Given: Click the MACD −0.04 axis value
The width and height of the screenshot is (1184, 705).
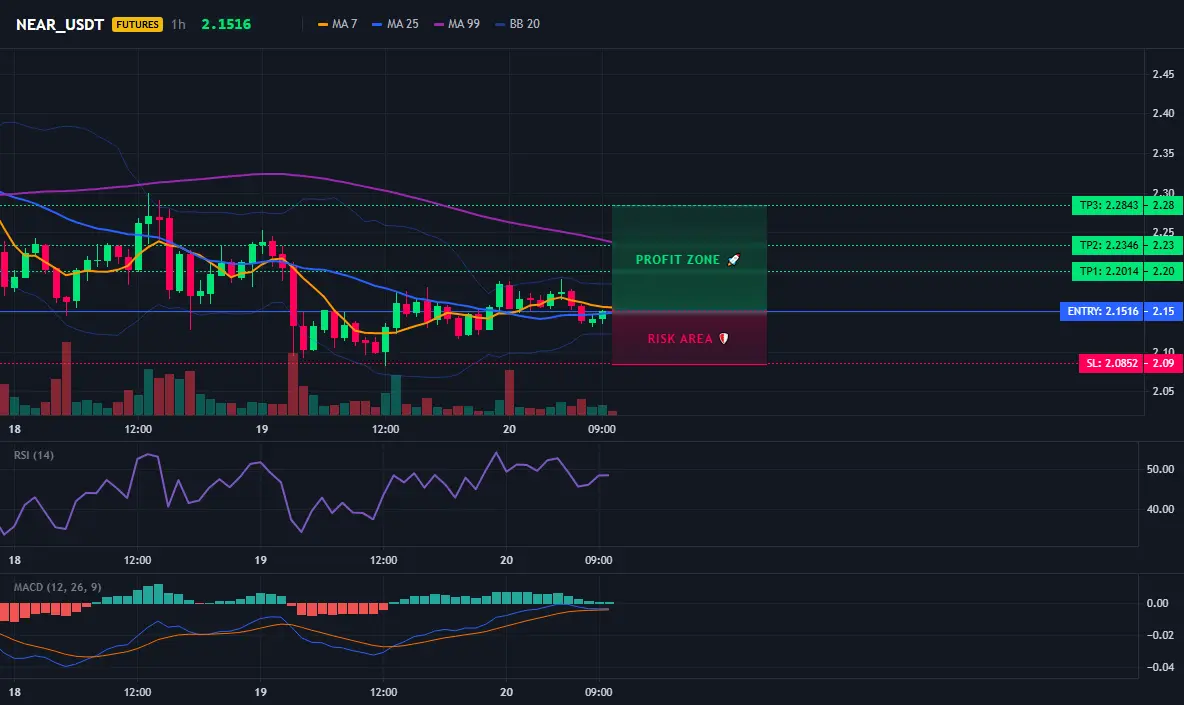Looking at the screenshot, I should click(1160, 667).
